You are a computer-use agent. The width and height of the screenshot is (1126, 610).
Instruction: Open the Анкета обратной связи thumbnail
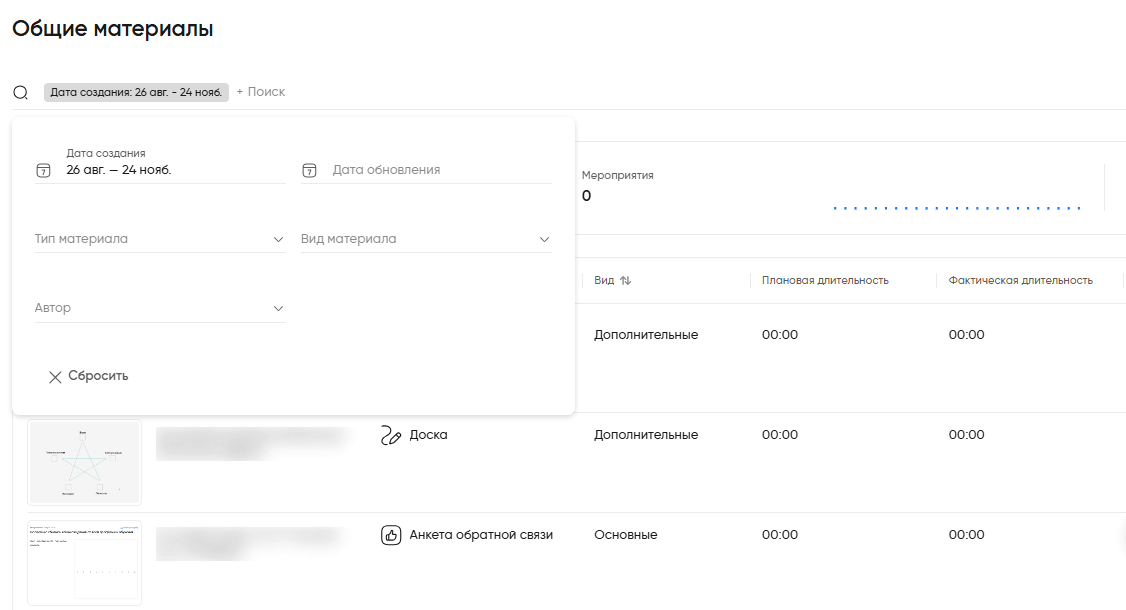tap(85, 562)
